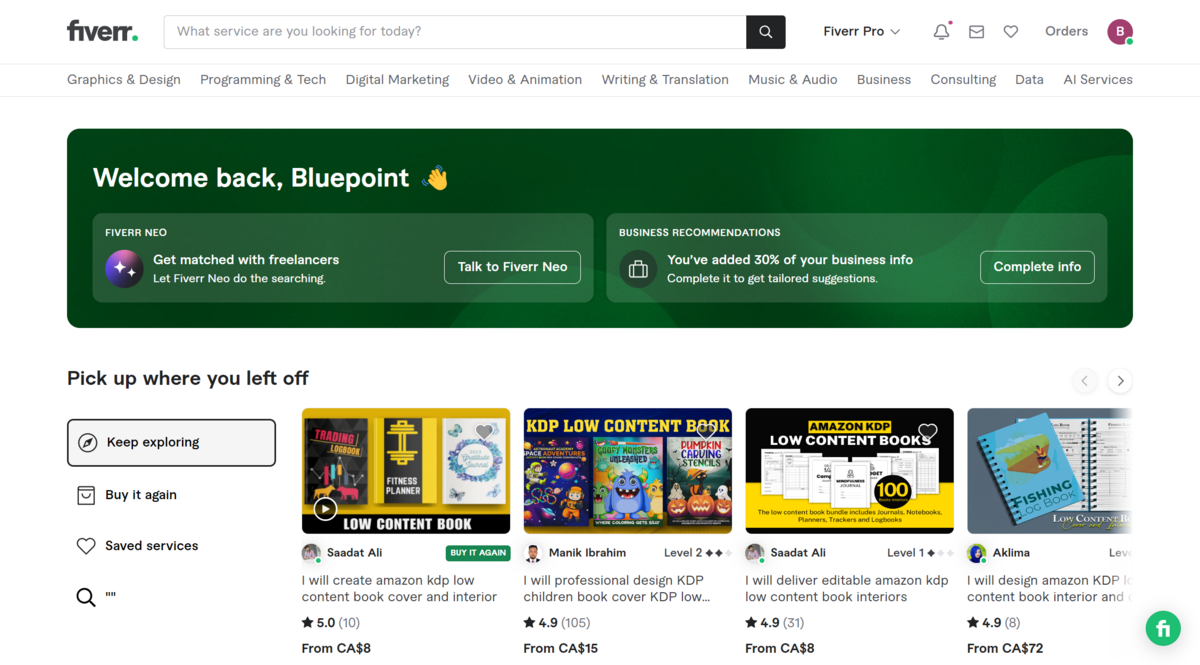Go to previous carousel slide
The width and height of the screenshot is (1200, 665).
click(x=1085, y=381)
